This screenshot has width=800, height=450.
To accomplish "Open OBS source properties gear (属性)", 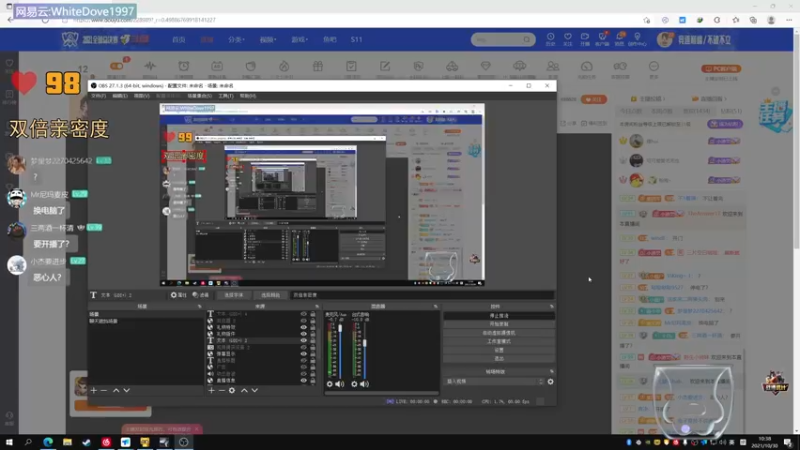I will click(179, 295).
